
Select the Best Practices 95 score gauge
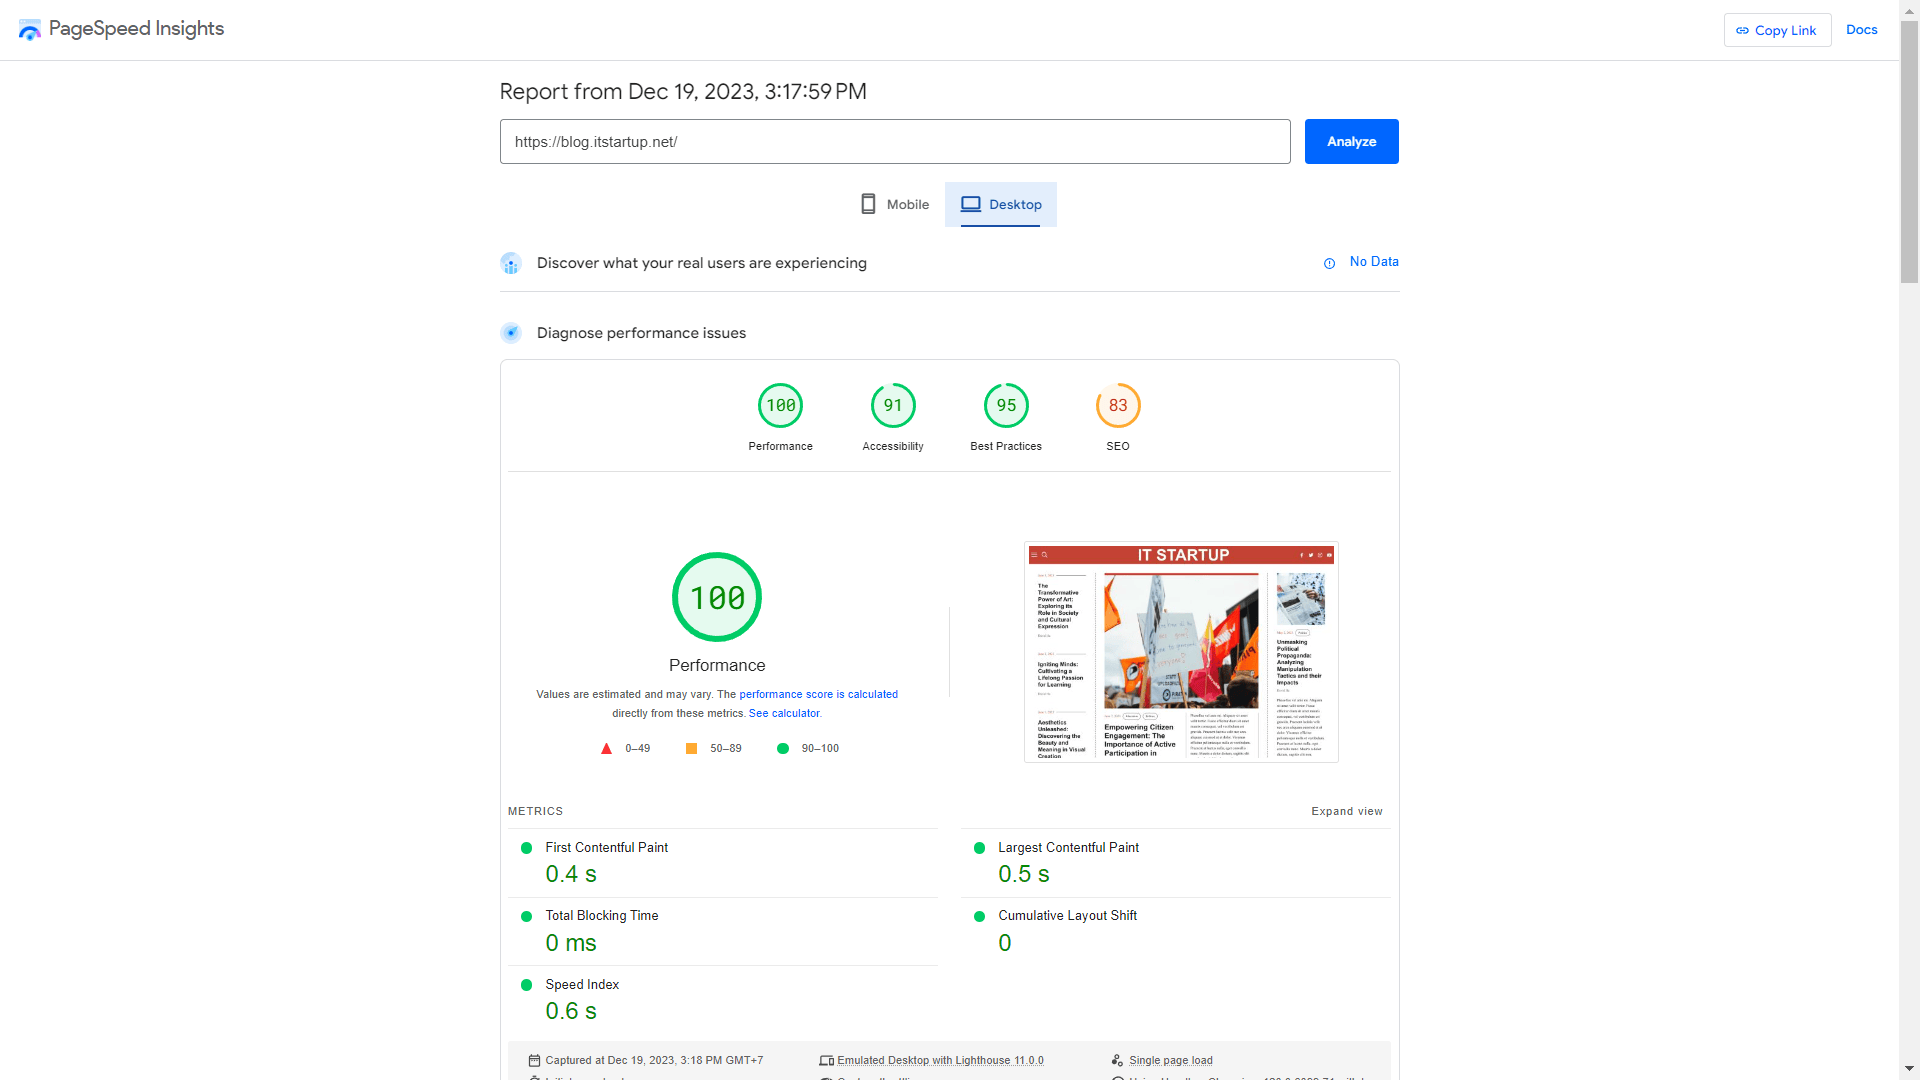(1006, 406)
